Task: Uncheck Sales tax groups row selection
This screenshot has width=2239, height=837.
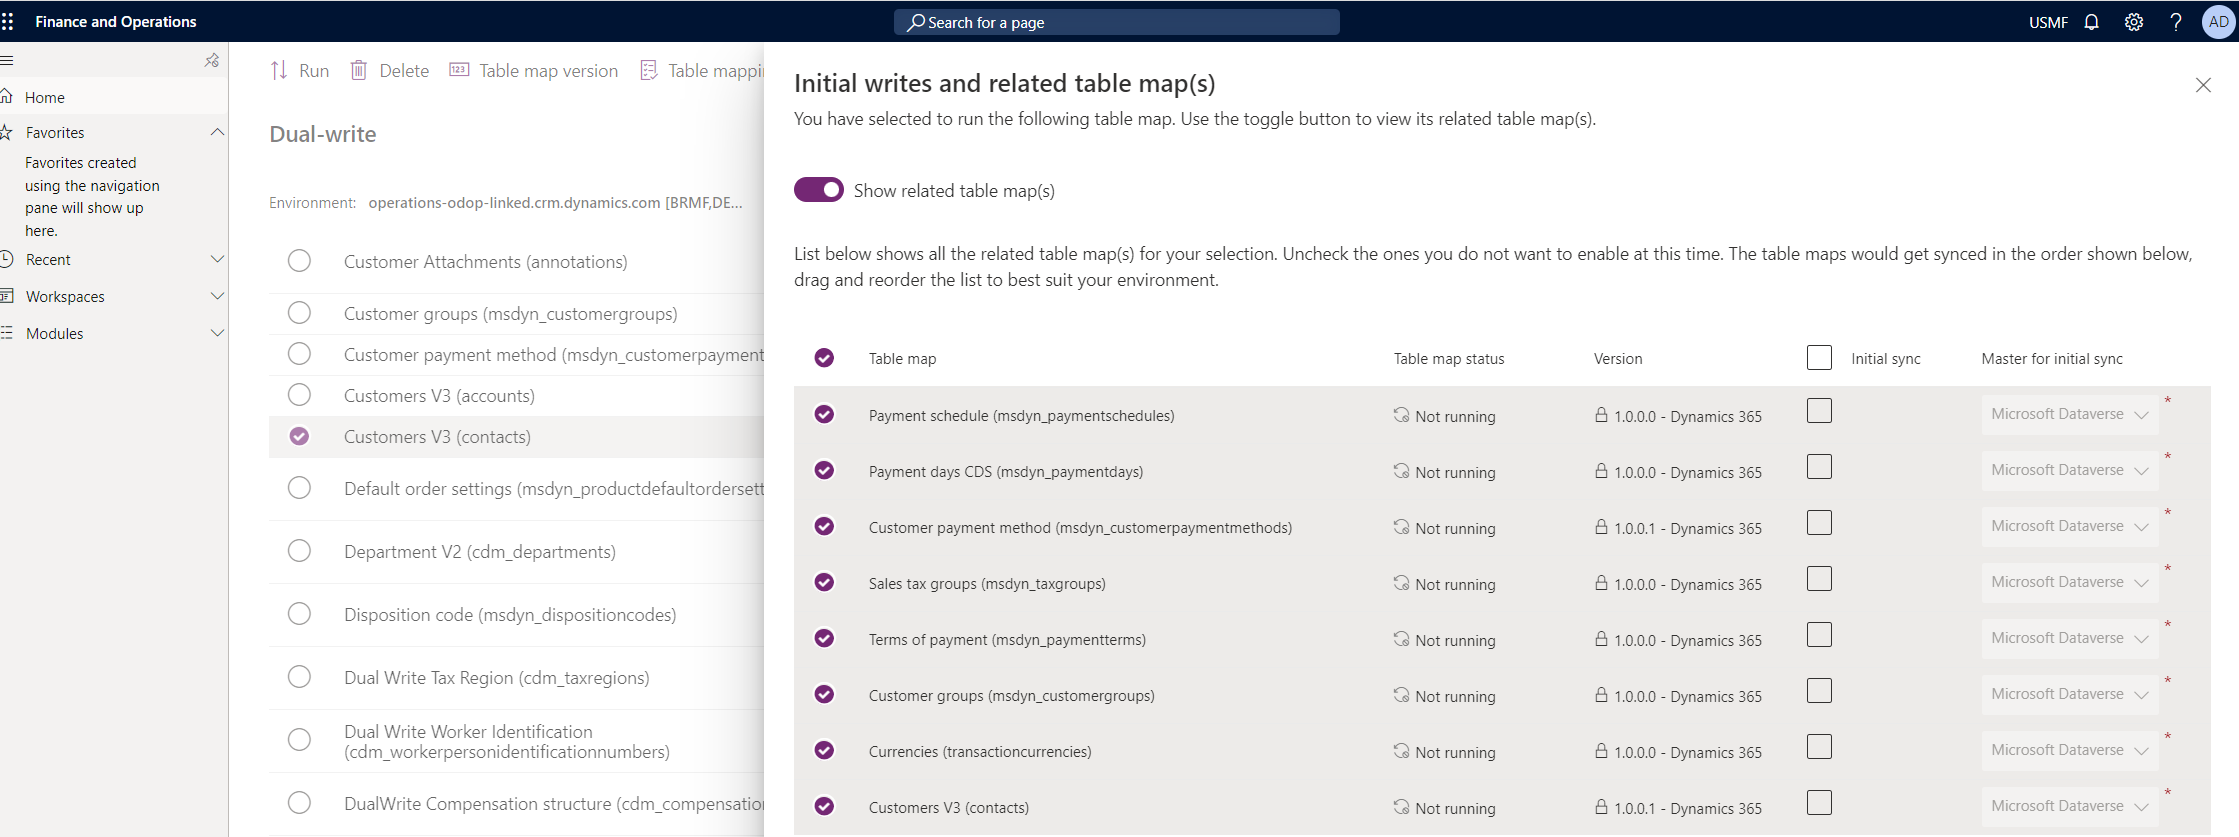Action: 824,582
